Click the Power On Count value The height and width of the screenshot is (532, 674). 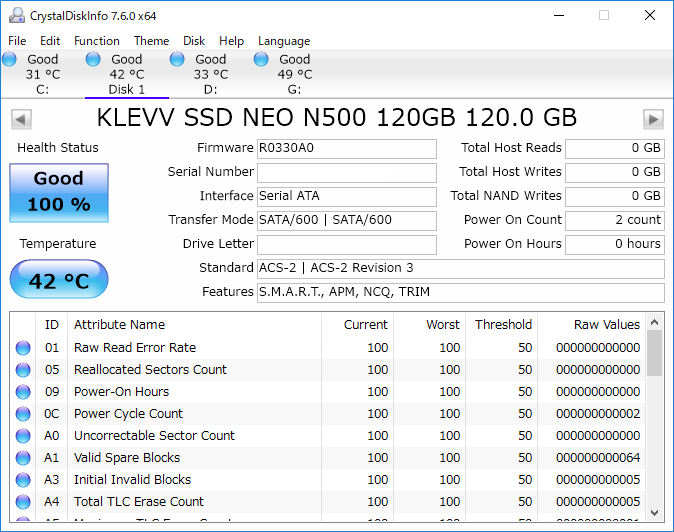click(x=615, y=220)
